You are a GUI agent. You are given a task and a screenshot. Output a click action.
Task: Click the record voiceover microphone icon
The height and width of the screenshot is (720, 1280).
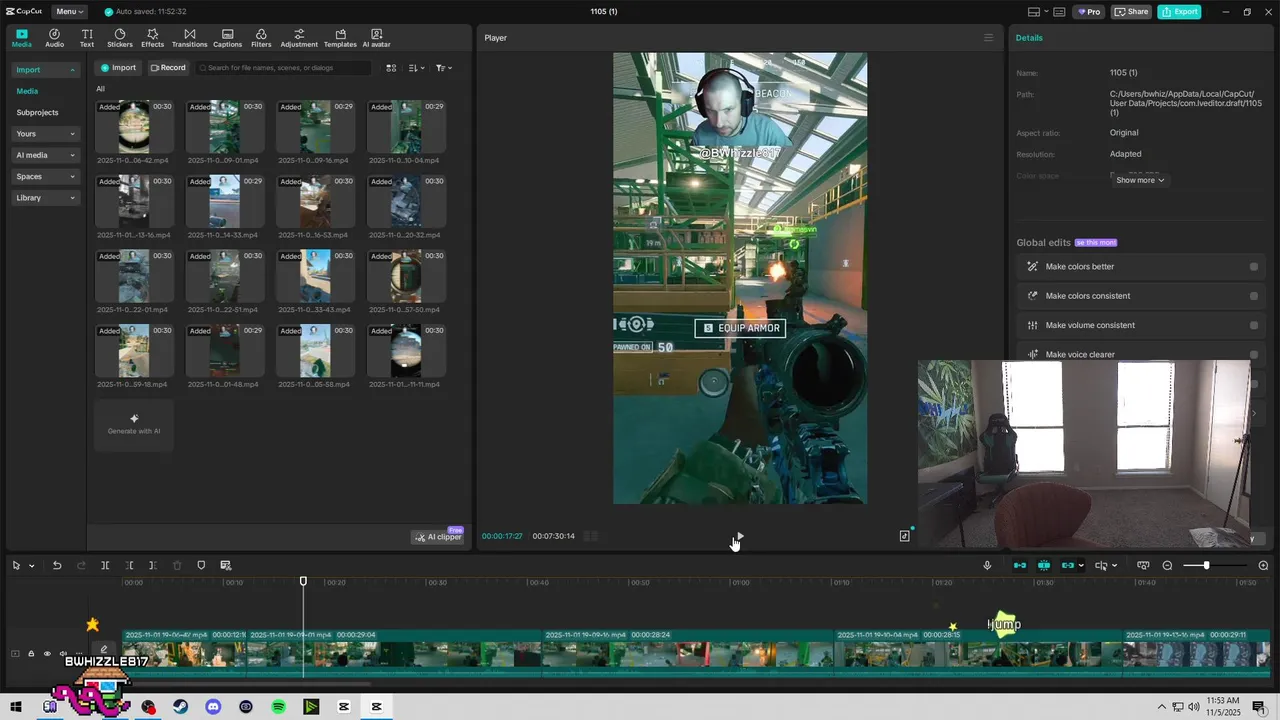click(x=987, y=566)
